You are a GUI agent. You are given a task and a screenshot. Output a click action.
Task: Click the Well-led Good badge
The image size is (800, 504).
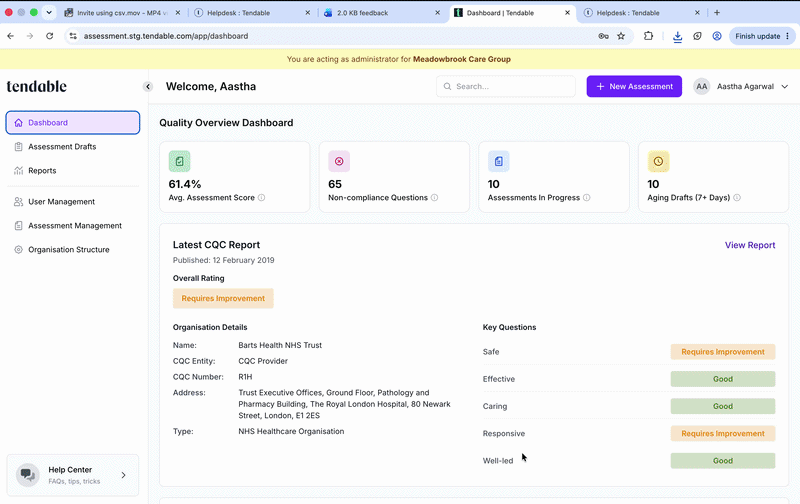click(723, 461)
